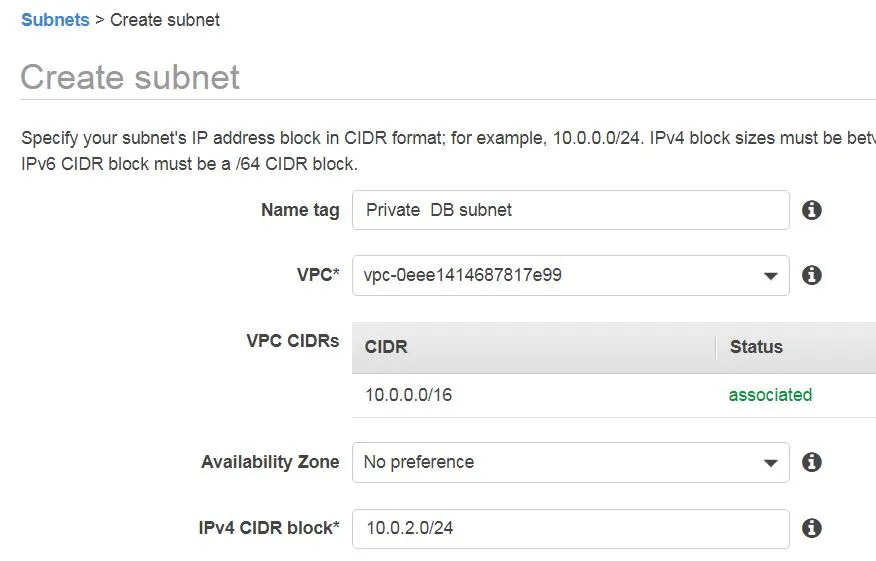Focus the IPv4 CIDR block input
Viewport: 876px width, 561px height.
[x=570, y=529]
